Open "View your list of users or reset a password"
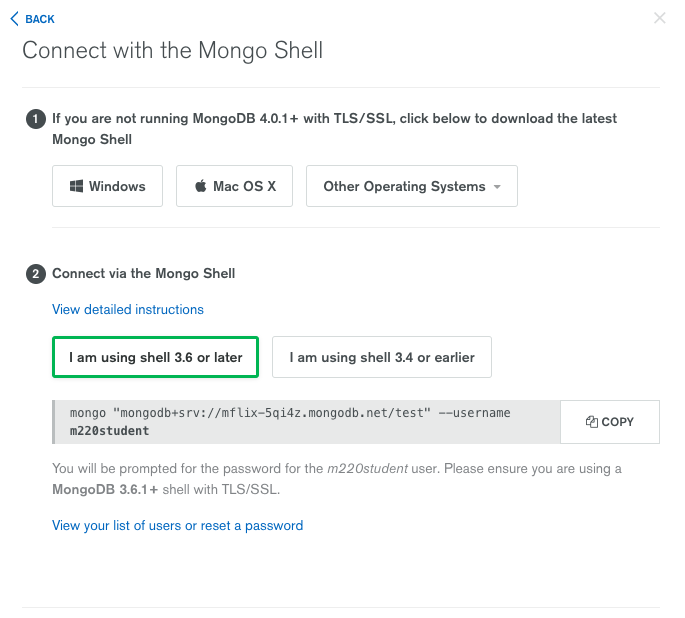Viewport: 685px width, 618px height. pos(177,525)
